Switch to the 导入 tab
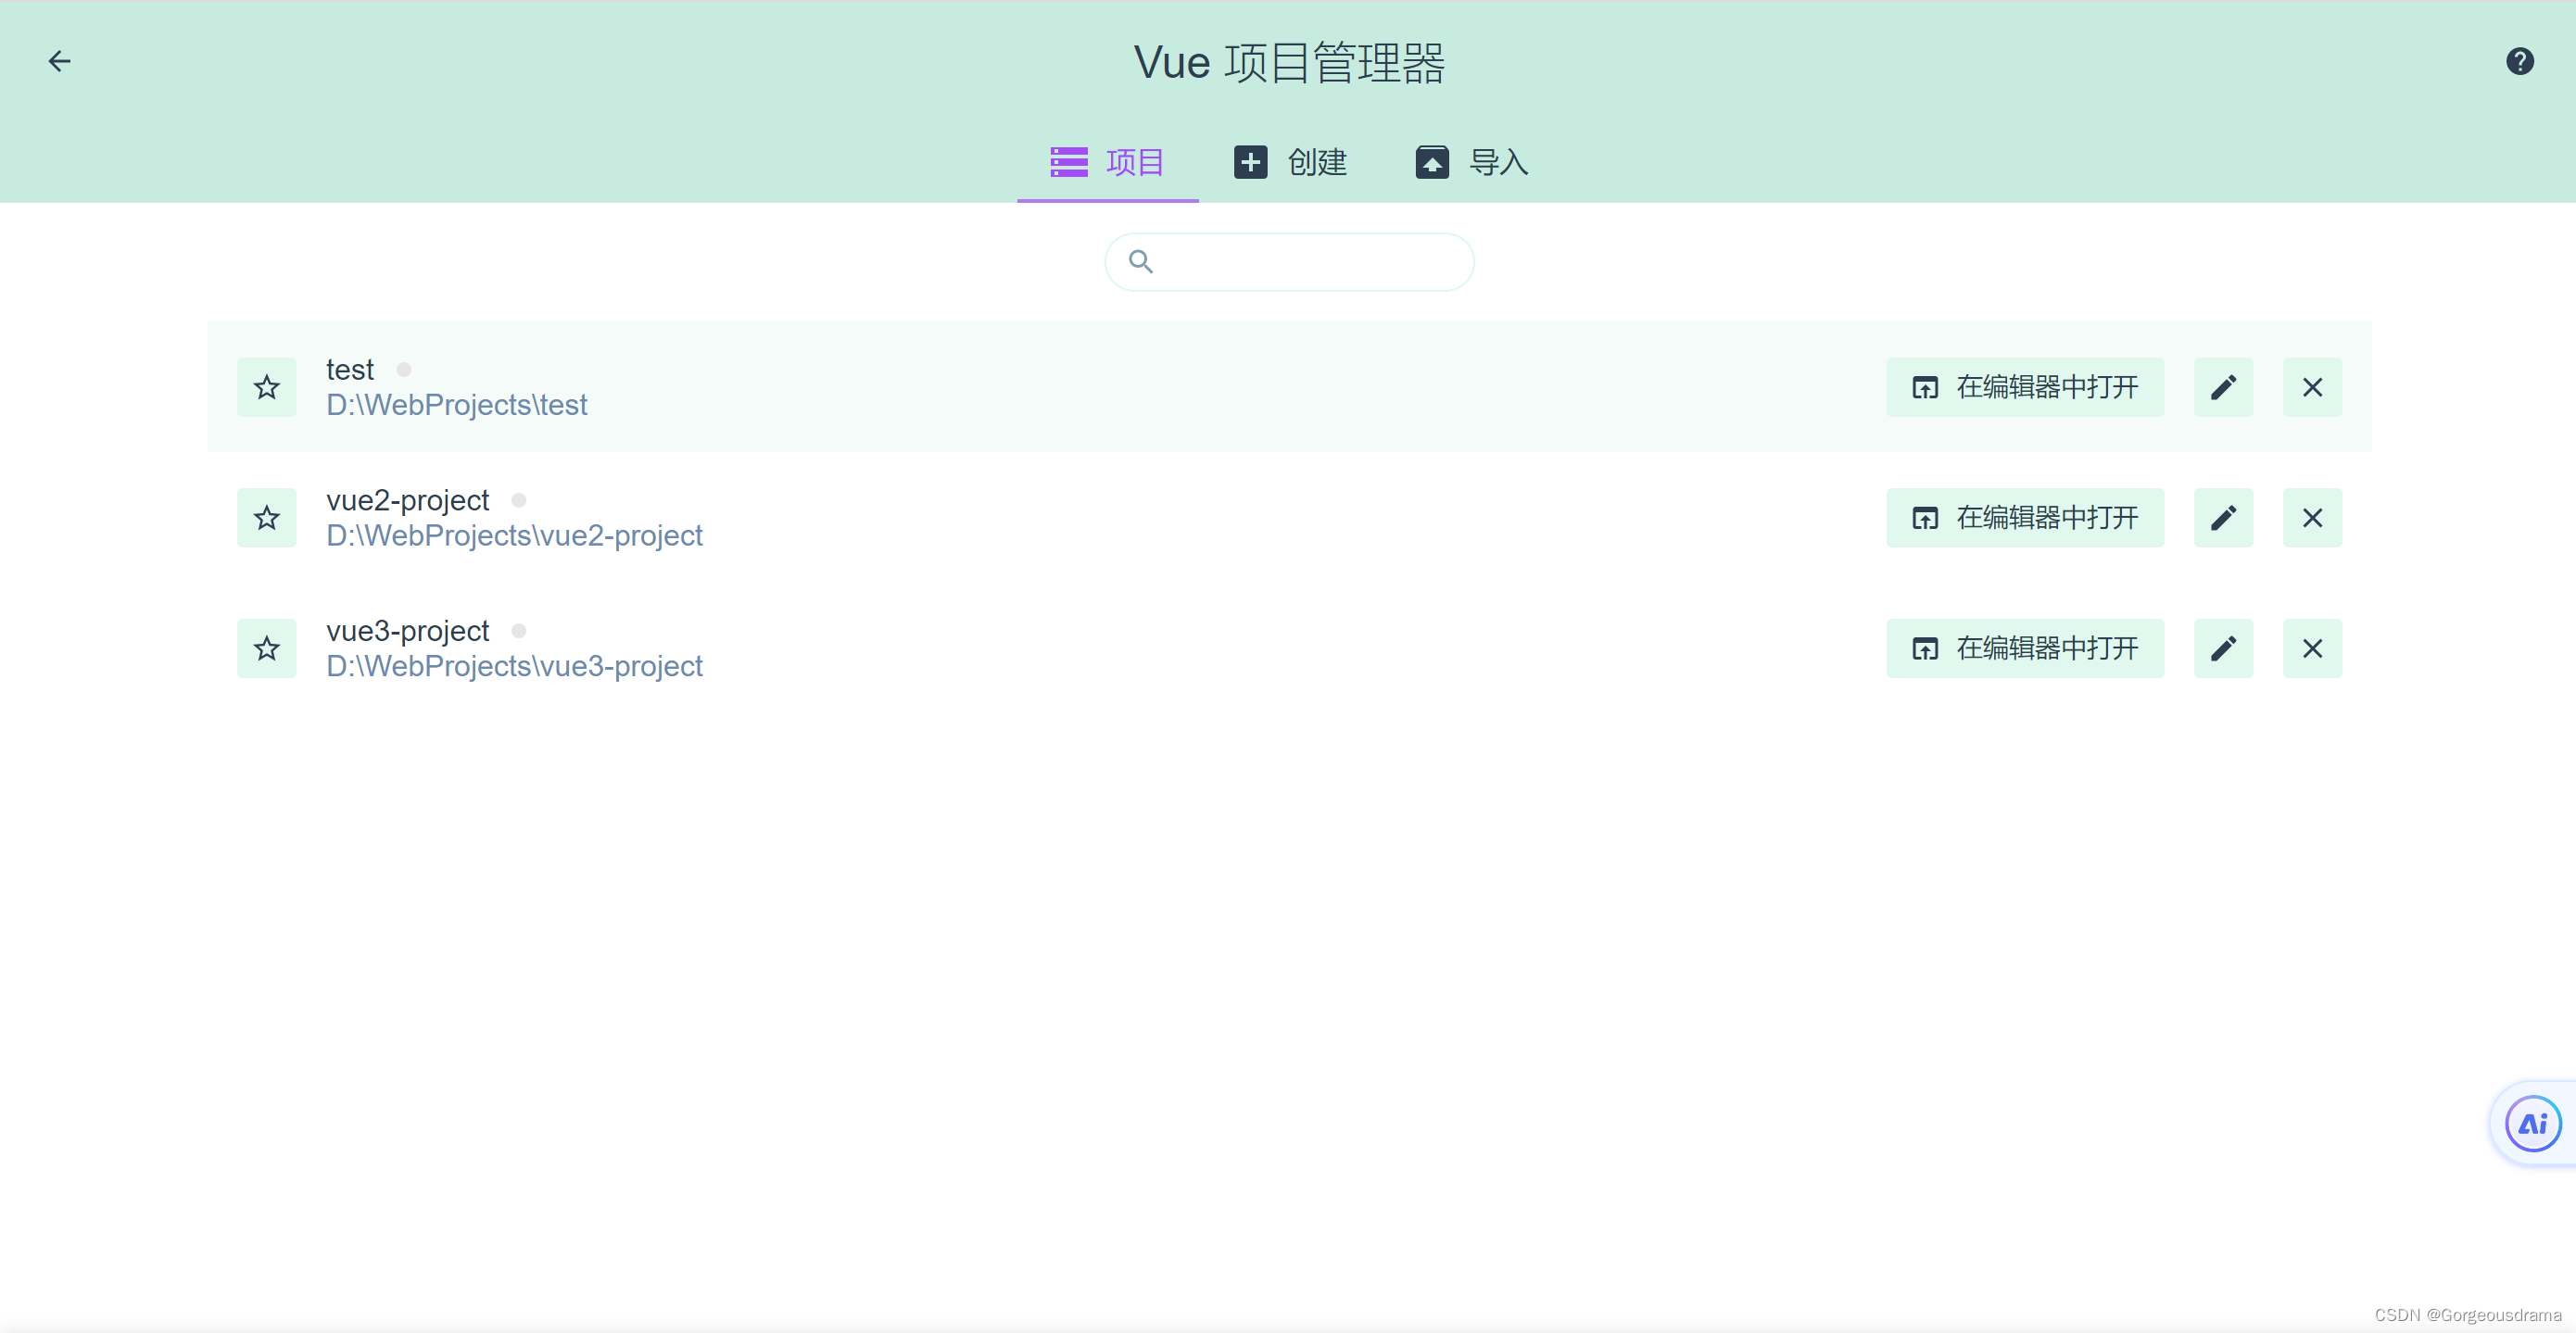The image size is (2576, 1333). [x=1471, y=162]
